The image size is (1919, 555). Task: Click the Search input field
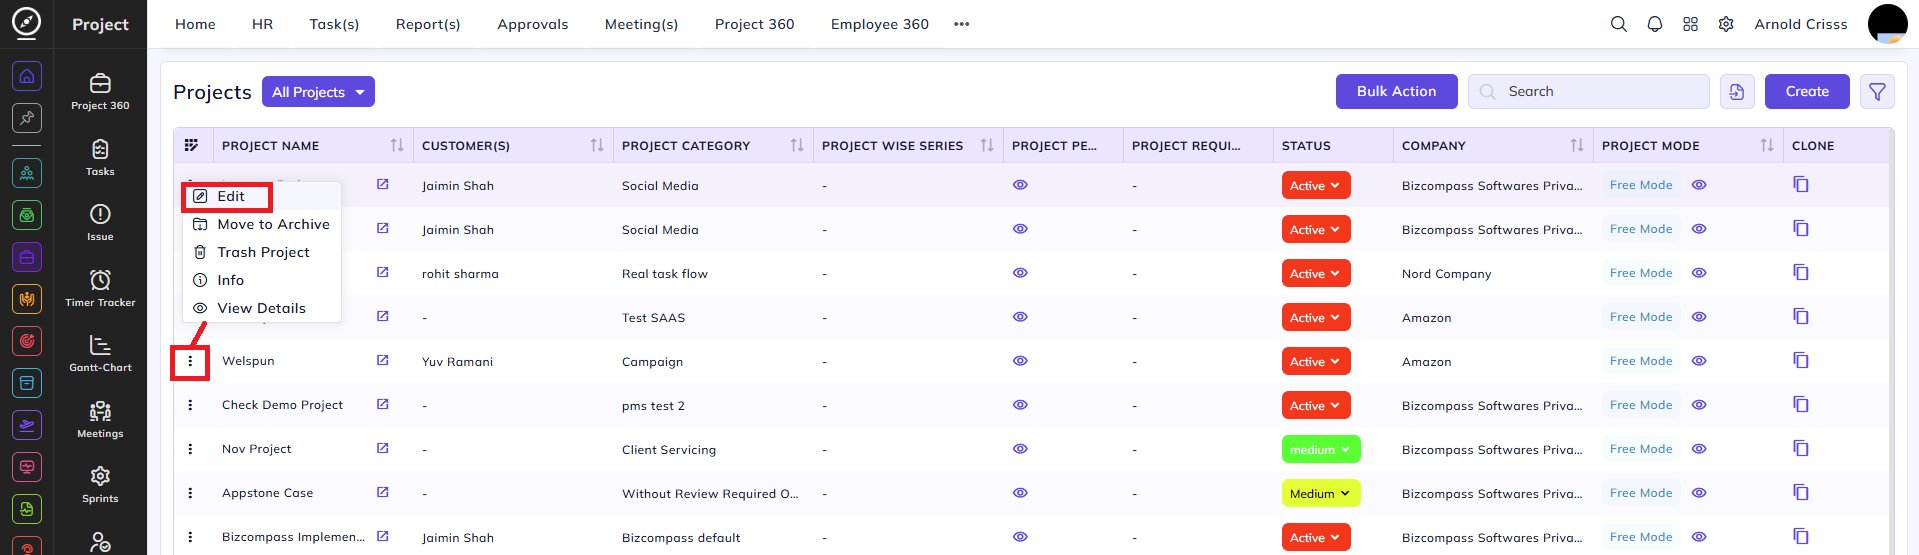[1588, 91]
